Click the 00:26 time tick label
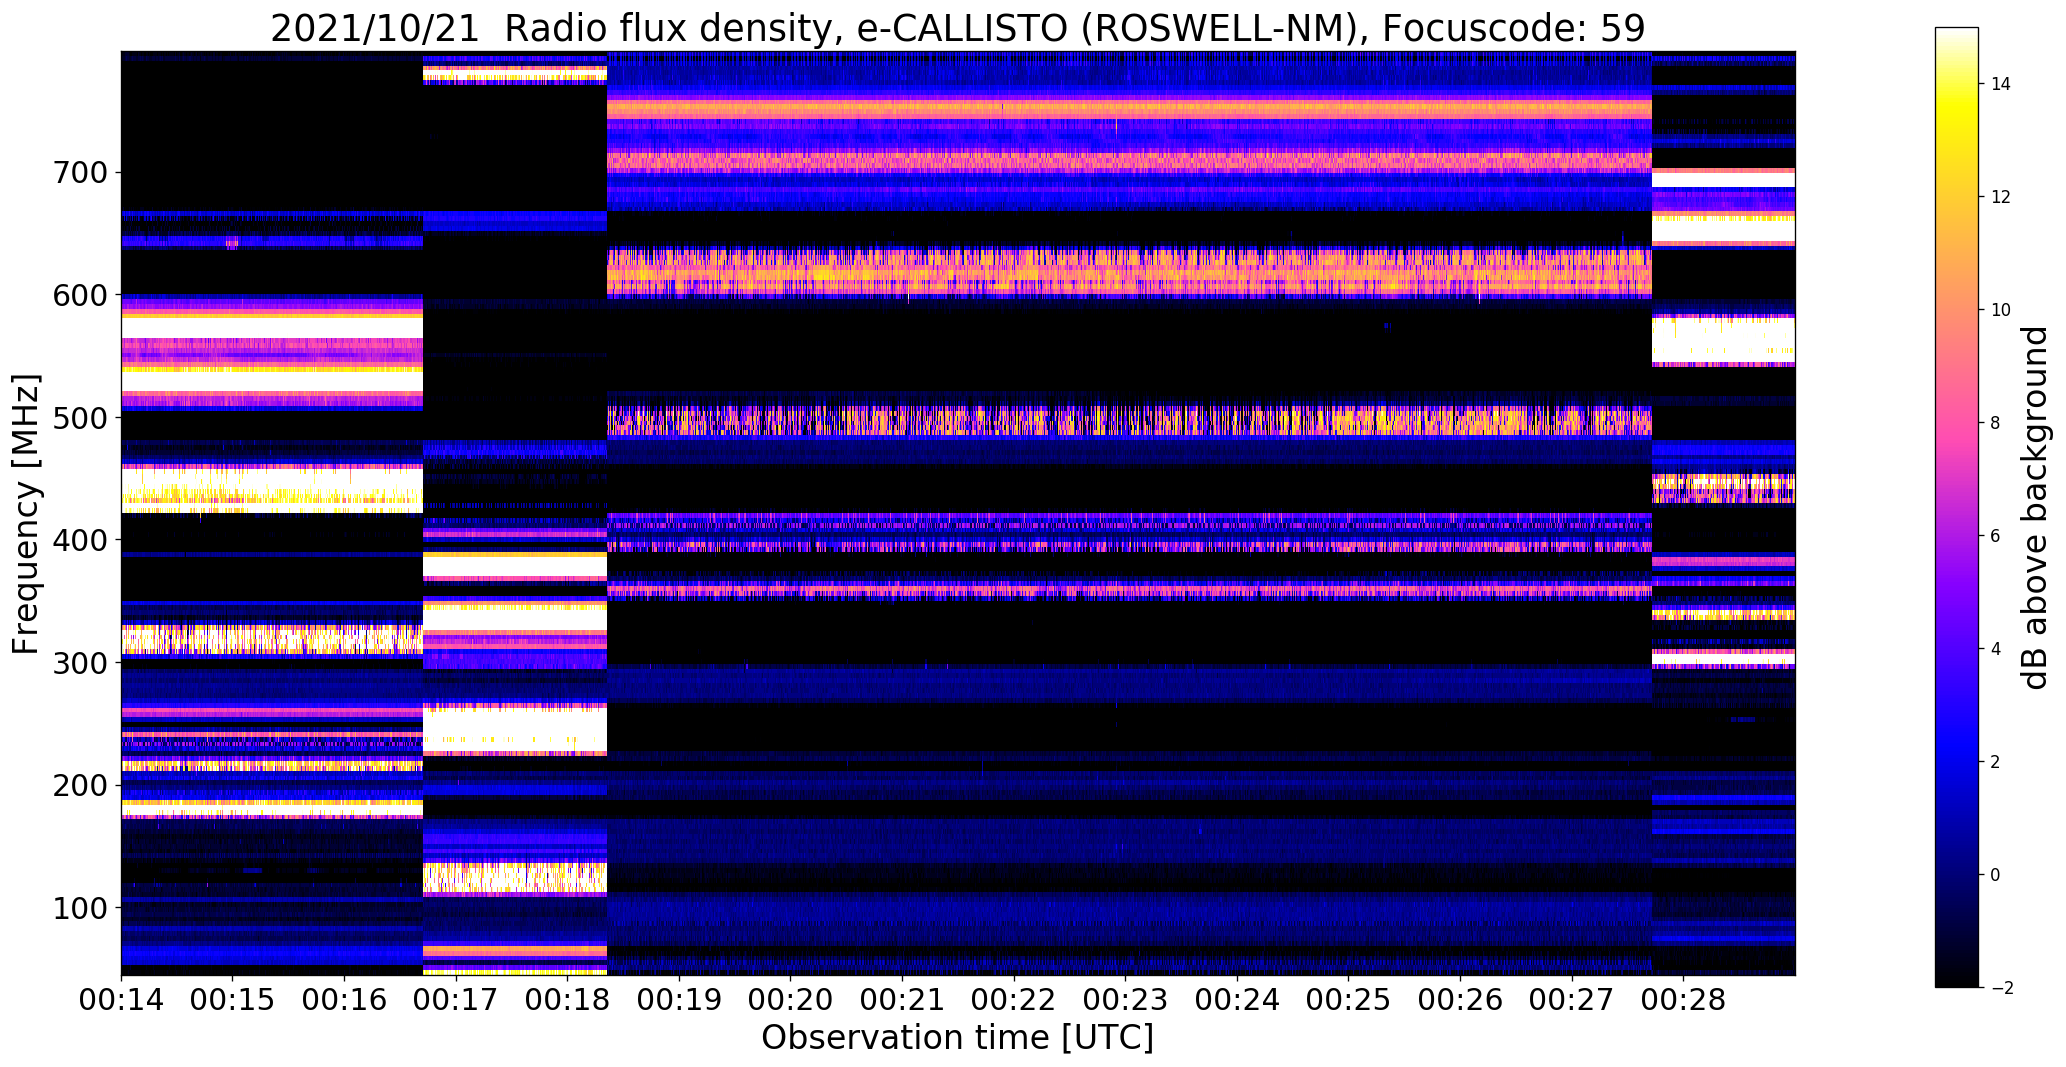Screen dimensions: 2066x1067 (1460, 1000)
